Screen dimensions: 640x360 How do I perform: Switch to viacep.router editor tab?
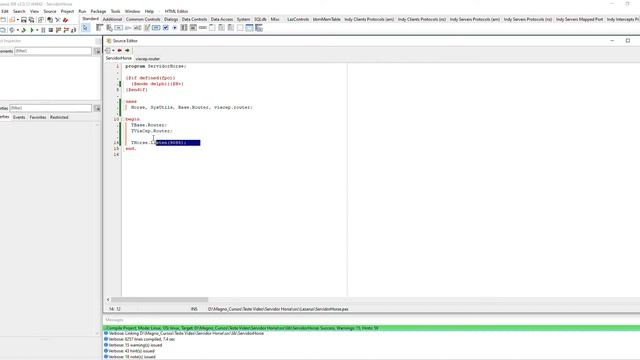coord(147,59)
